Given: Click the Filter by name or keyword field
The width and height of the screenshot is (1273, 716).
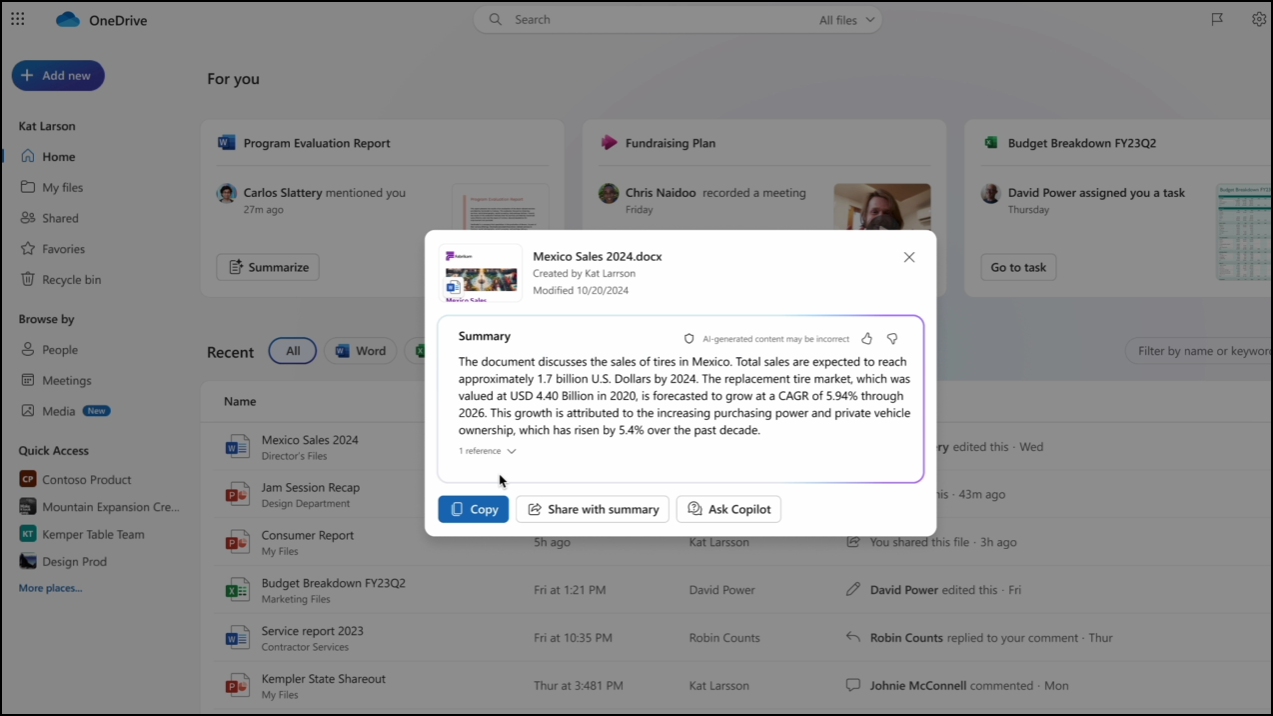Looking at the screenshot, I should [1200, 351].
